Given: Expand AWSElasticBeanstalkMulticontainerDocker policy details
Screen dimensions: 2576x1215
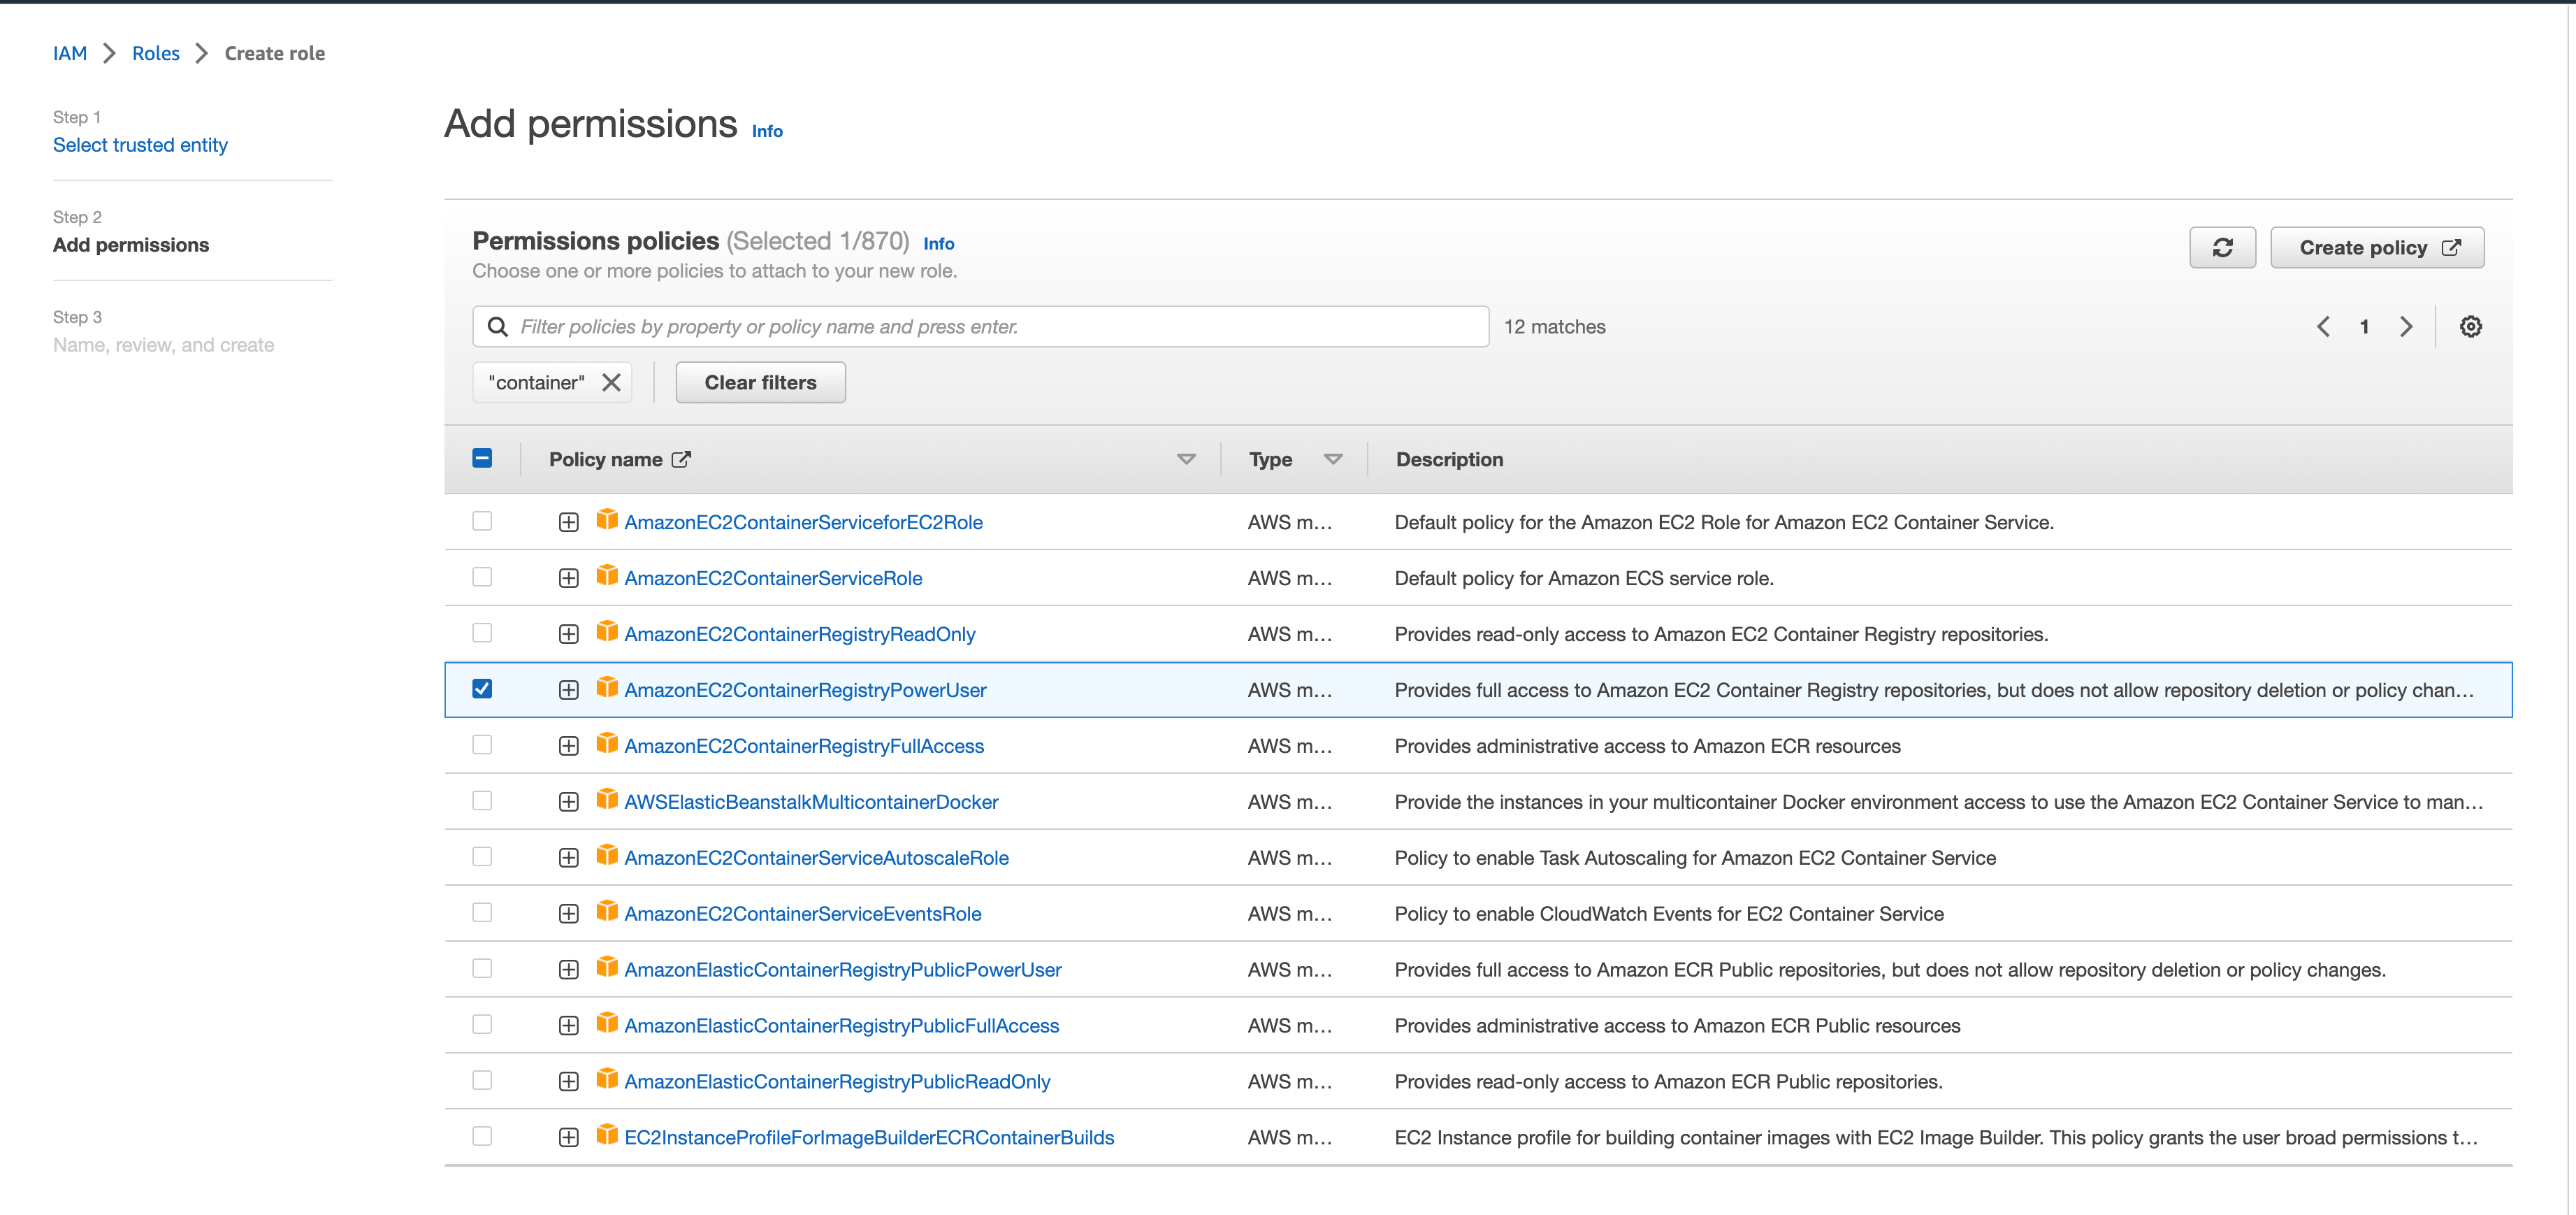Looking at the screenshot, I should pos(568,802).
